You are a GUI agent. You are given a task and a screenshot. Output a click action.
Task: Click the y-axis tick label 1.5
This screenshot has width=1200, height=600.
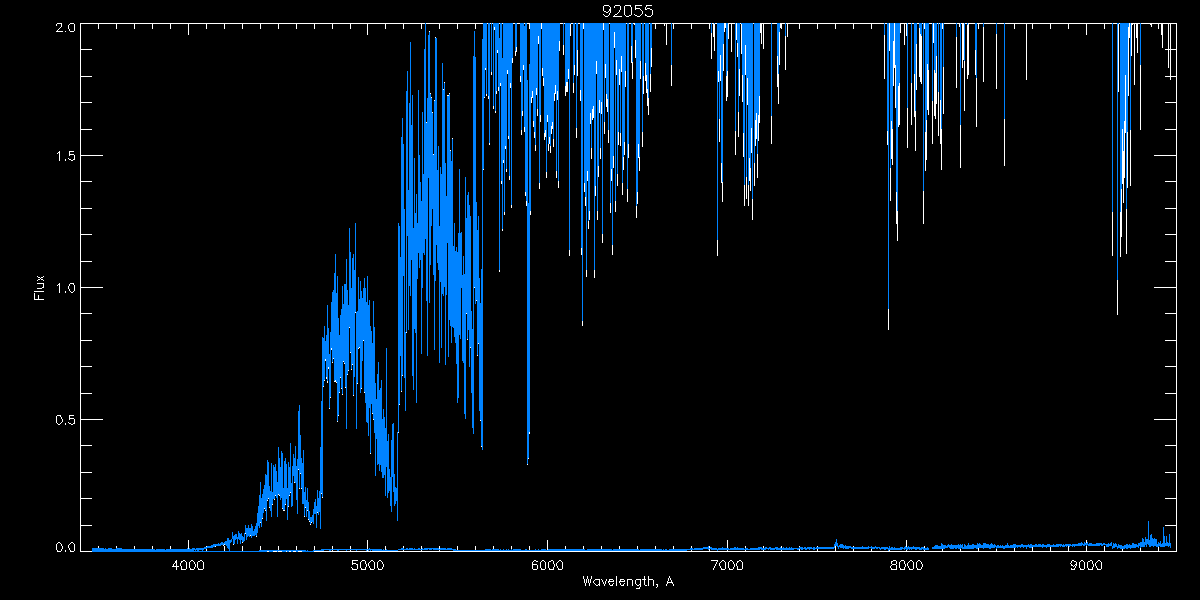(x=64, y=157)
